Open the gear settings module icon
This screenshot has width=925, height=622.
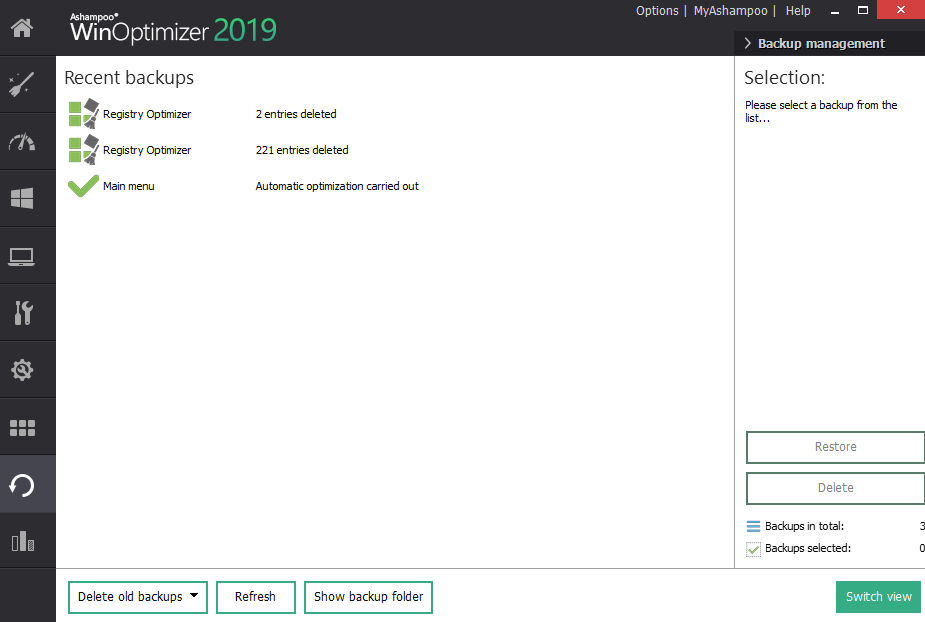[22, 370]
